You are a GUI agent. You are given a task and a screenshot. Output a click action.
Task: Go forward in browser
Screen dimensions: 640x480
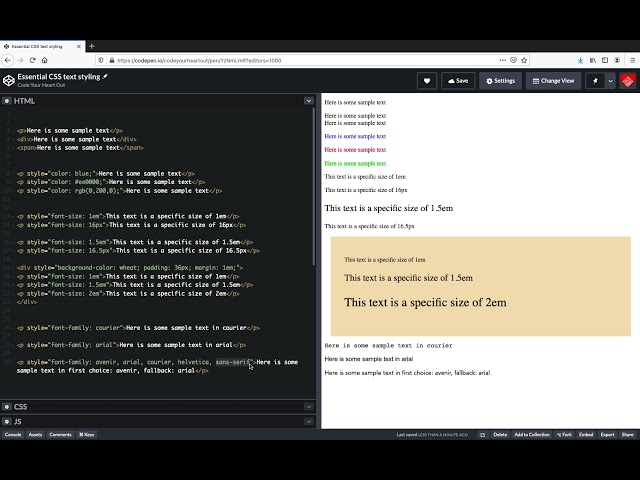point(20,60)
